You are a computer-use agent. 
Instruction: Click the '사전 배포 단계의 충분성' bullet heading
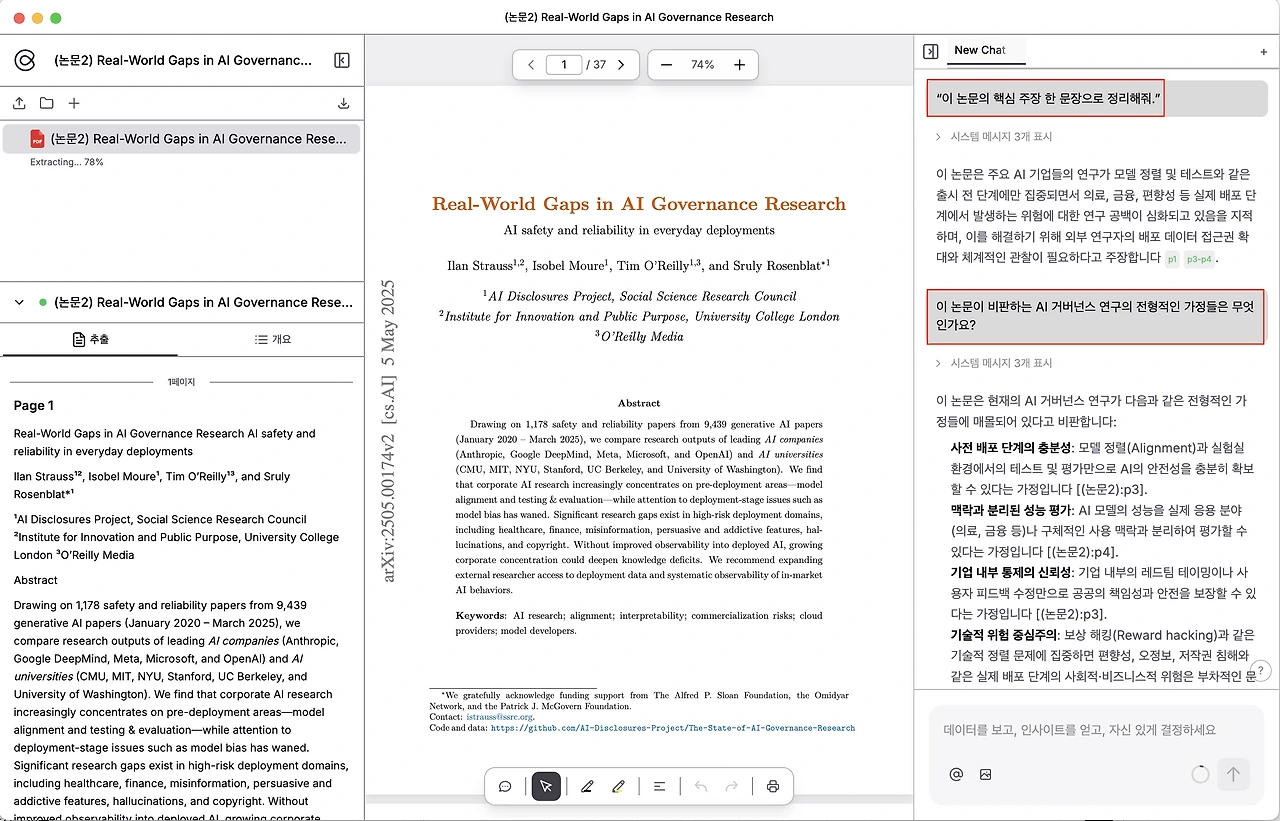[1011, 447]
